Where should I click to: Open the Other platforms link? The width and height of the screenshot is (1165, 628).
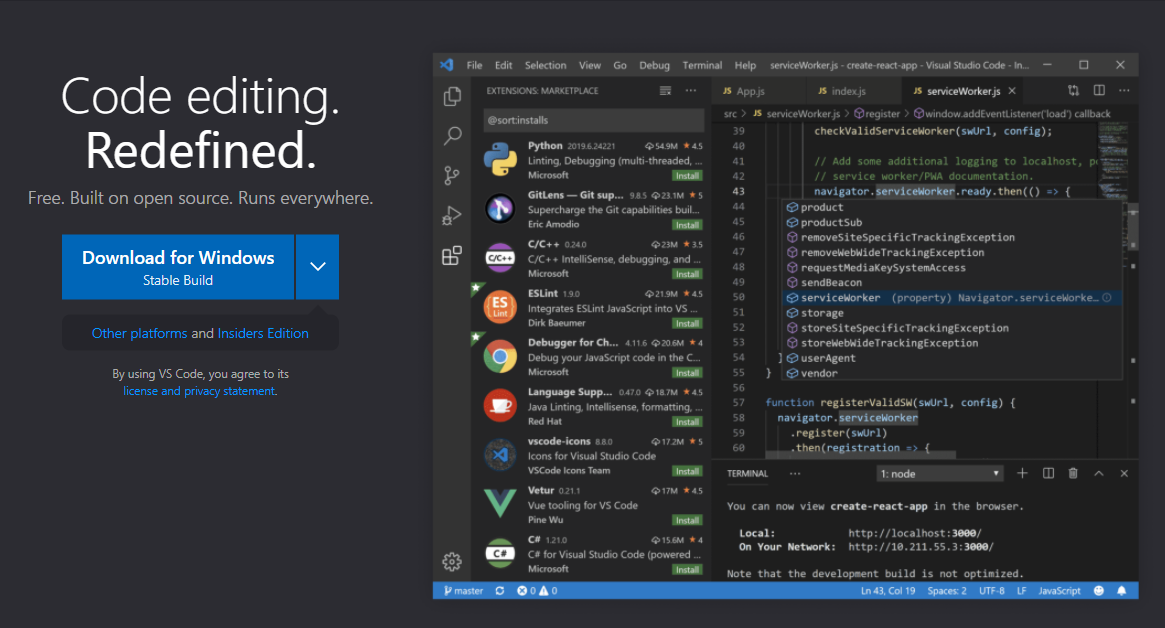click(140, 334)
